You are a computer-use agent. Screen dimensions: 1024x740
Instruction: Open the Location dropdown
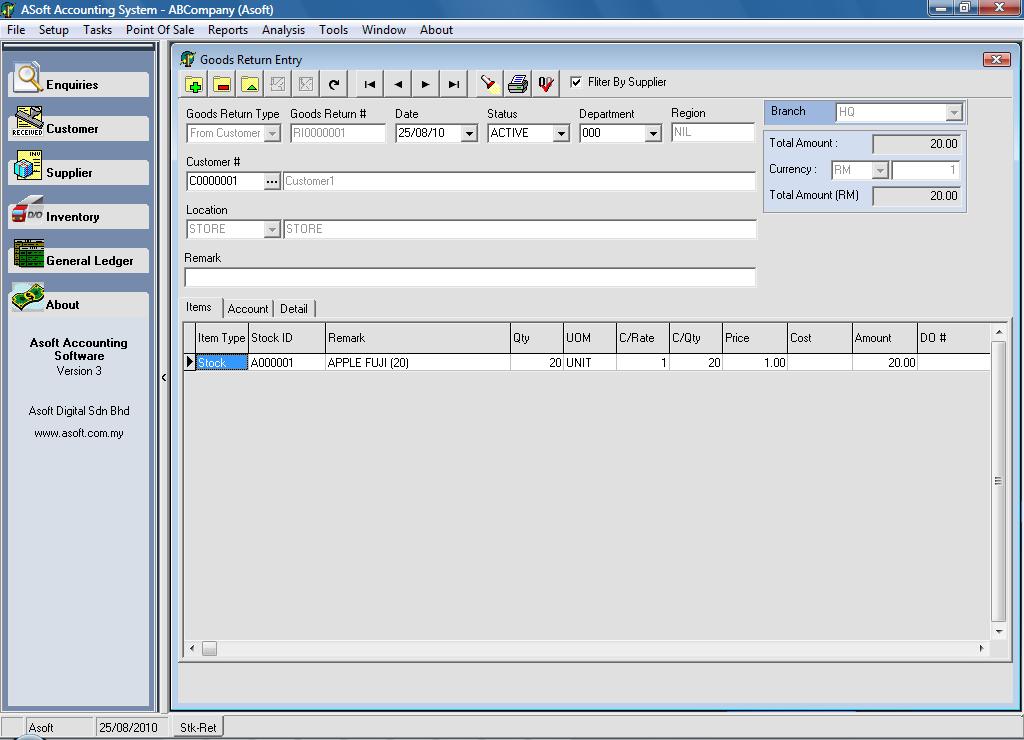272,229
